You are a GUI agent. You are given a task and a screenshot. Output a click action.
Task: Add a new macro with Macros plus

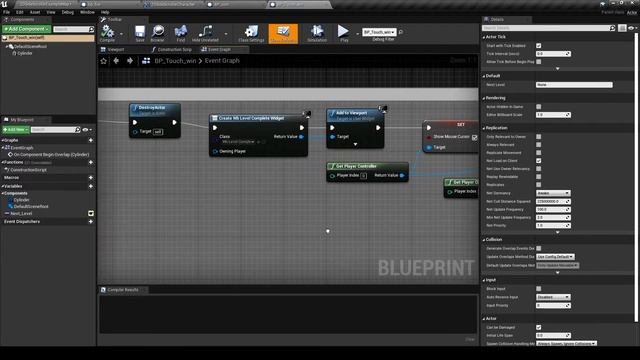(x=91, y=178)
